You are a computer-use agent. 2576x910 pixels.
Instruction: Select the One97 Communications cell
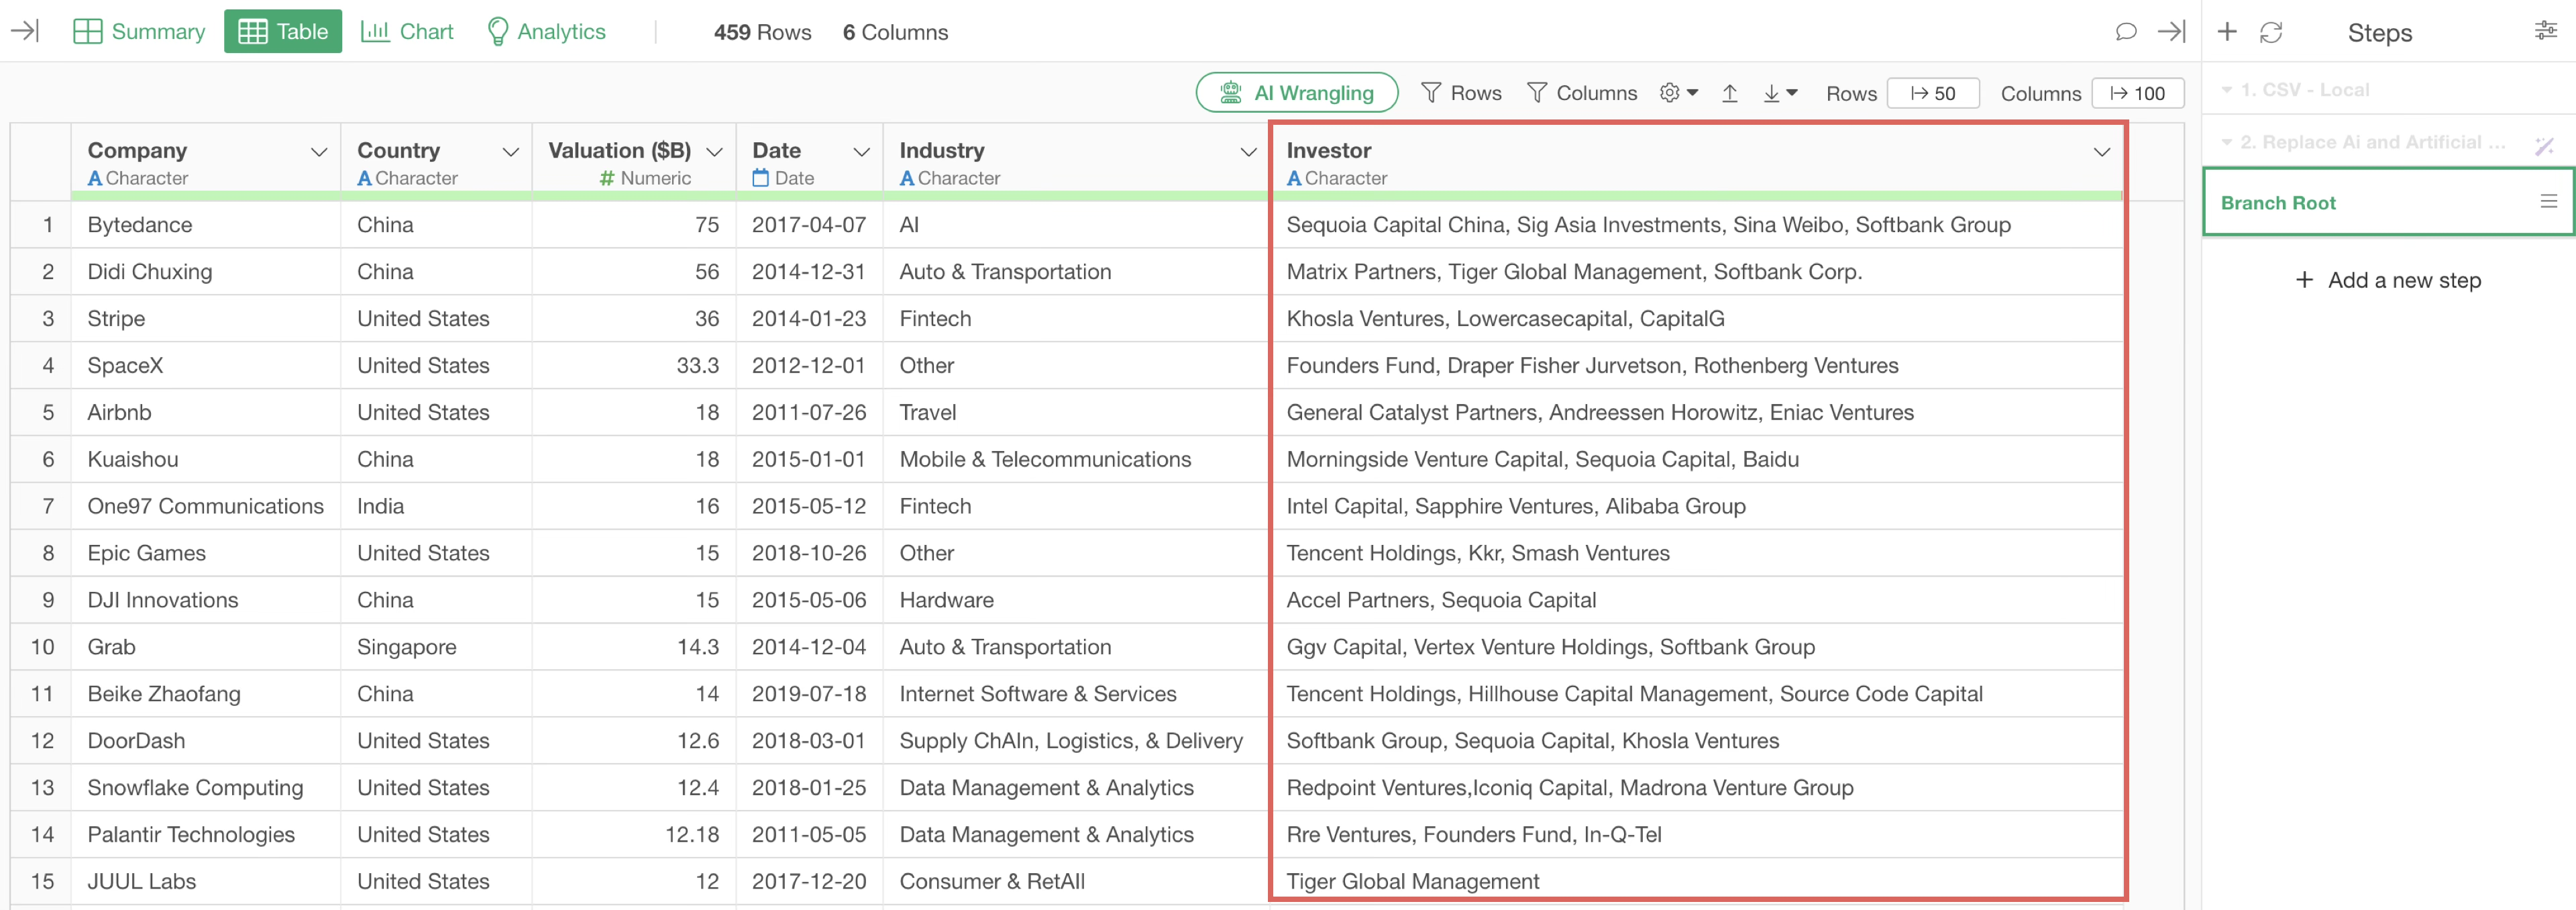[x=206, y=507]
